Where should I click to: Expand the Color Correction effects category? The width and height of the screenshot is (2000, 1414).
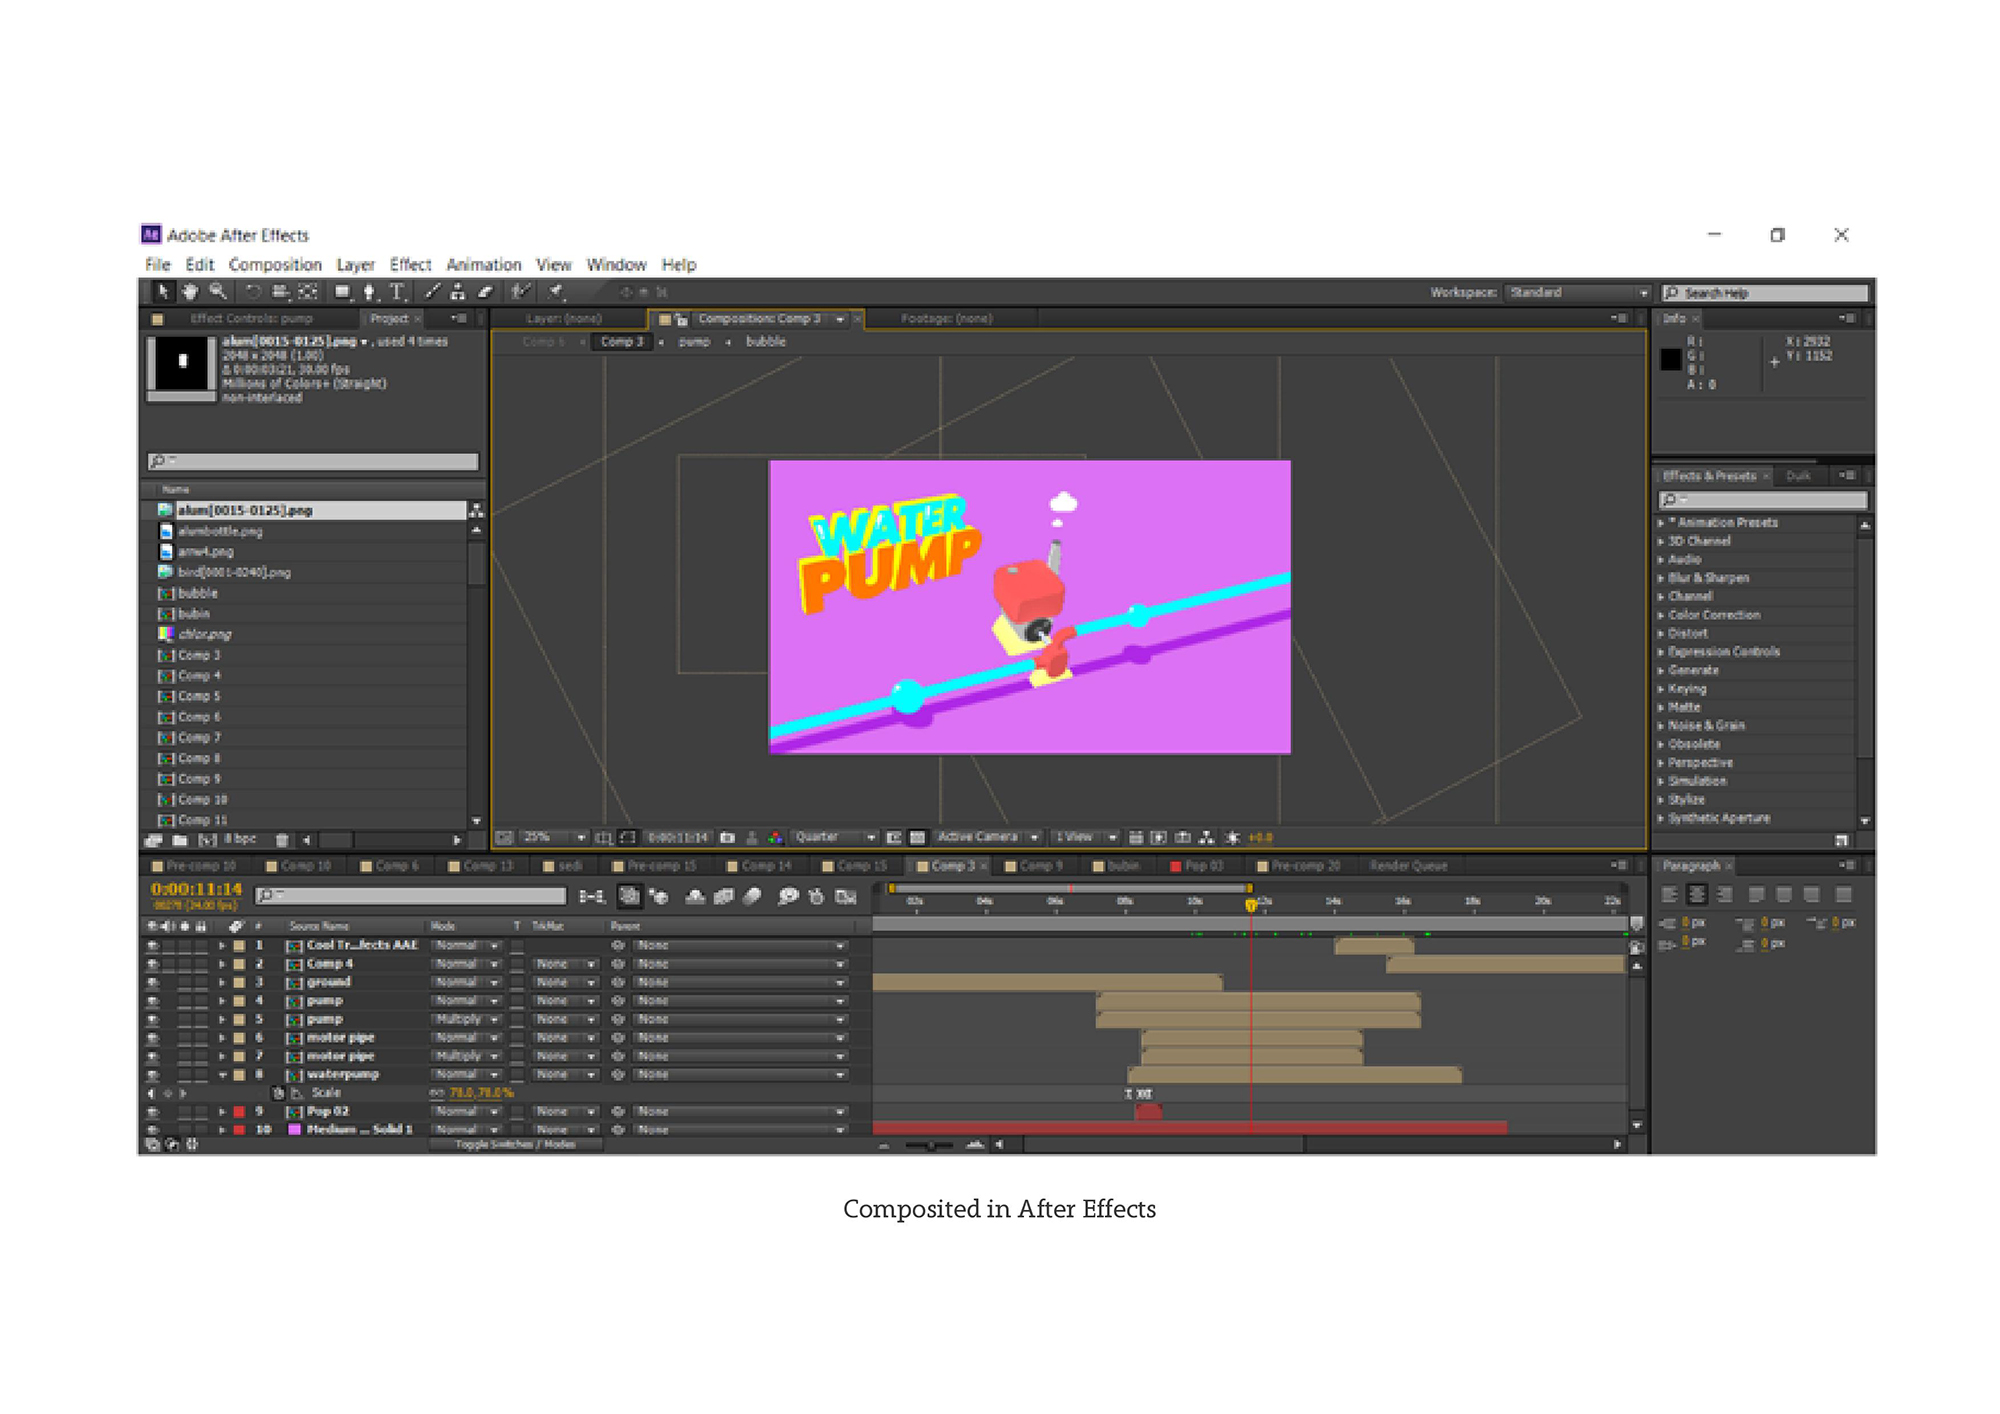click(x=1714, y=615)
